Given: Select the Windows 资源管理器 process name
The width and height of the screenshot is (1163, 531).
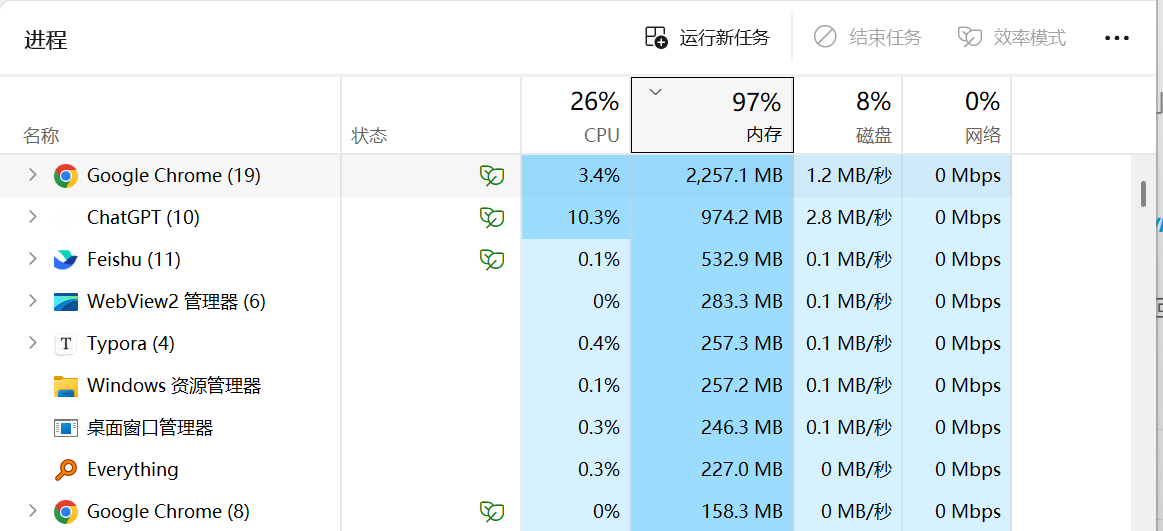Looking at the screenshot, I should [x=174, y=386].
